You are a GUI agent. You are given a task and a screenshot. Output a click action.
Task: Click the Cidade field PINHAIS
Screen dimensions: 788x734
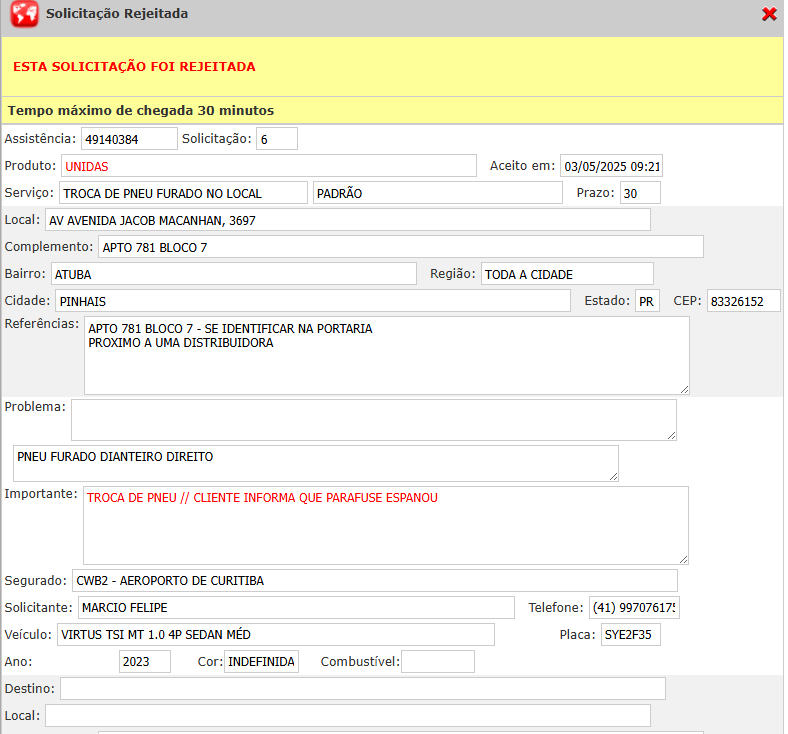[x=313, y=301]
